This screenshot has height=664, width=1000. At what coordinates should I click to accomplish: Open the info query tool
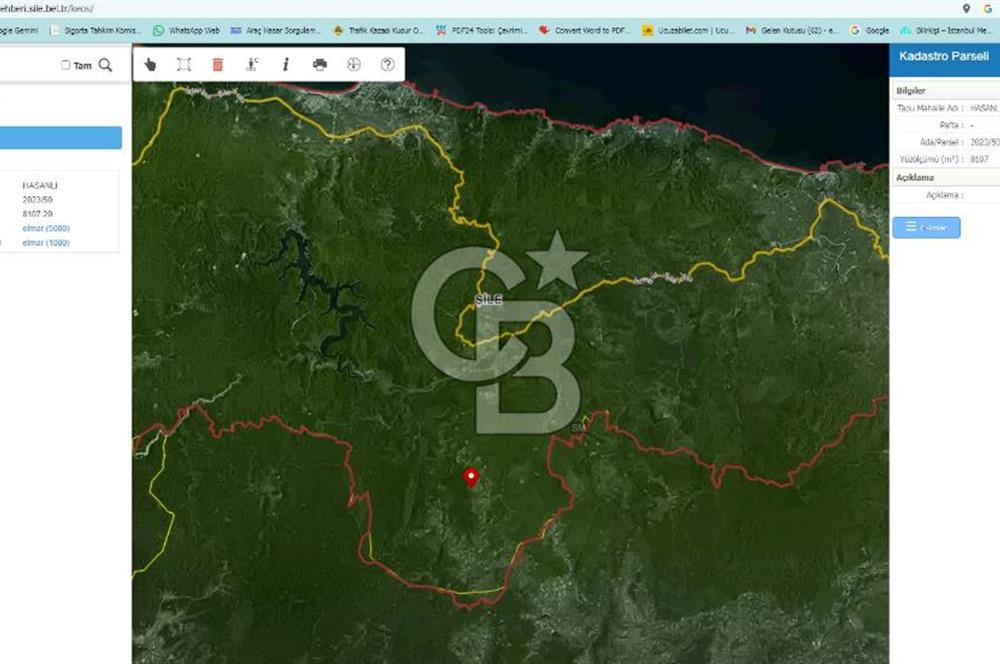pyautogui.click(x=286, y=65)
